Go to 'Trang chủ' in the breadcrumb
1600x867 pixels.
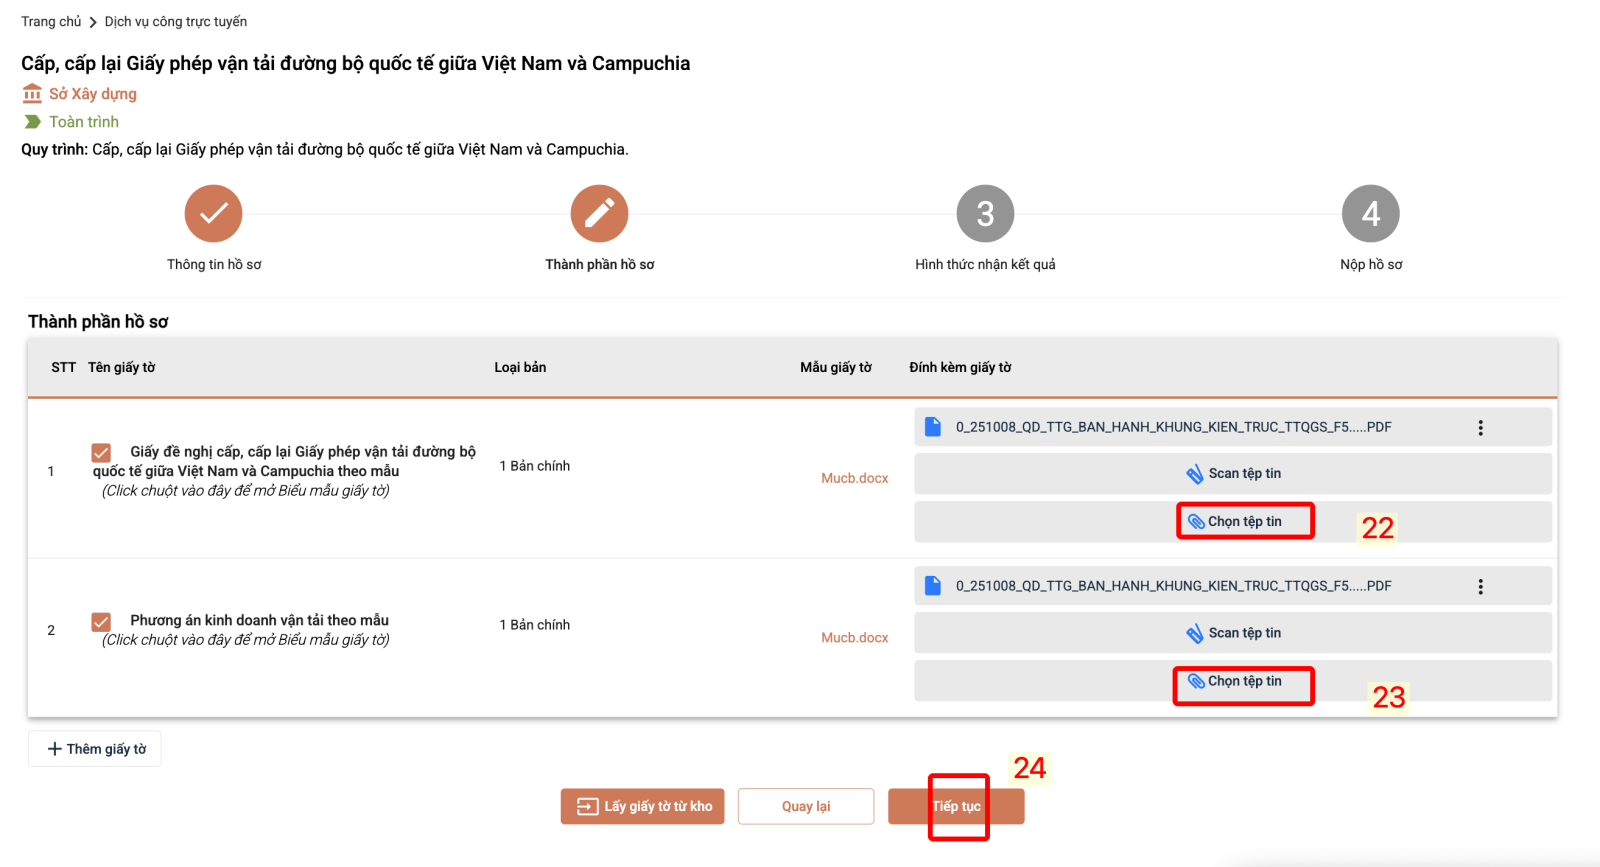pos(51,22)
